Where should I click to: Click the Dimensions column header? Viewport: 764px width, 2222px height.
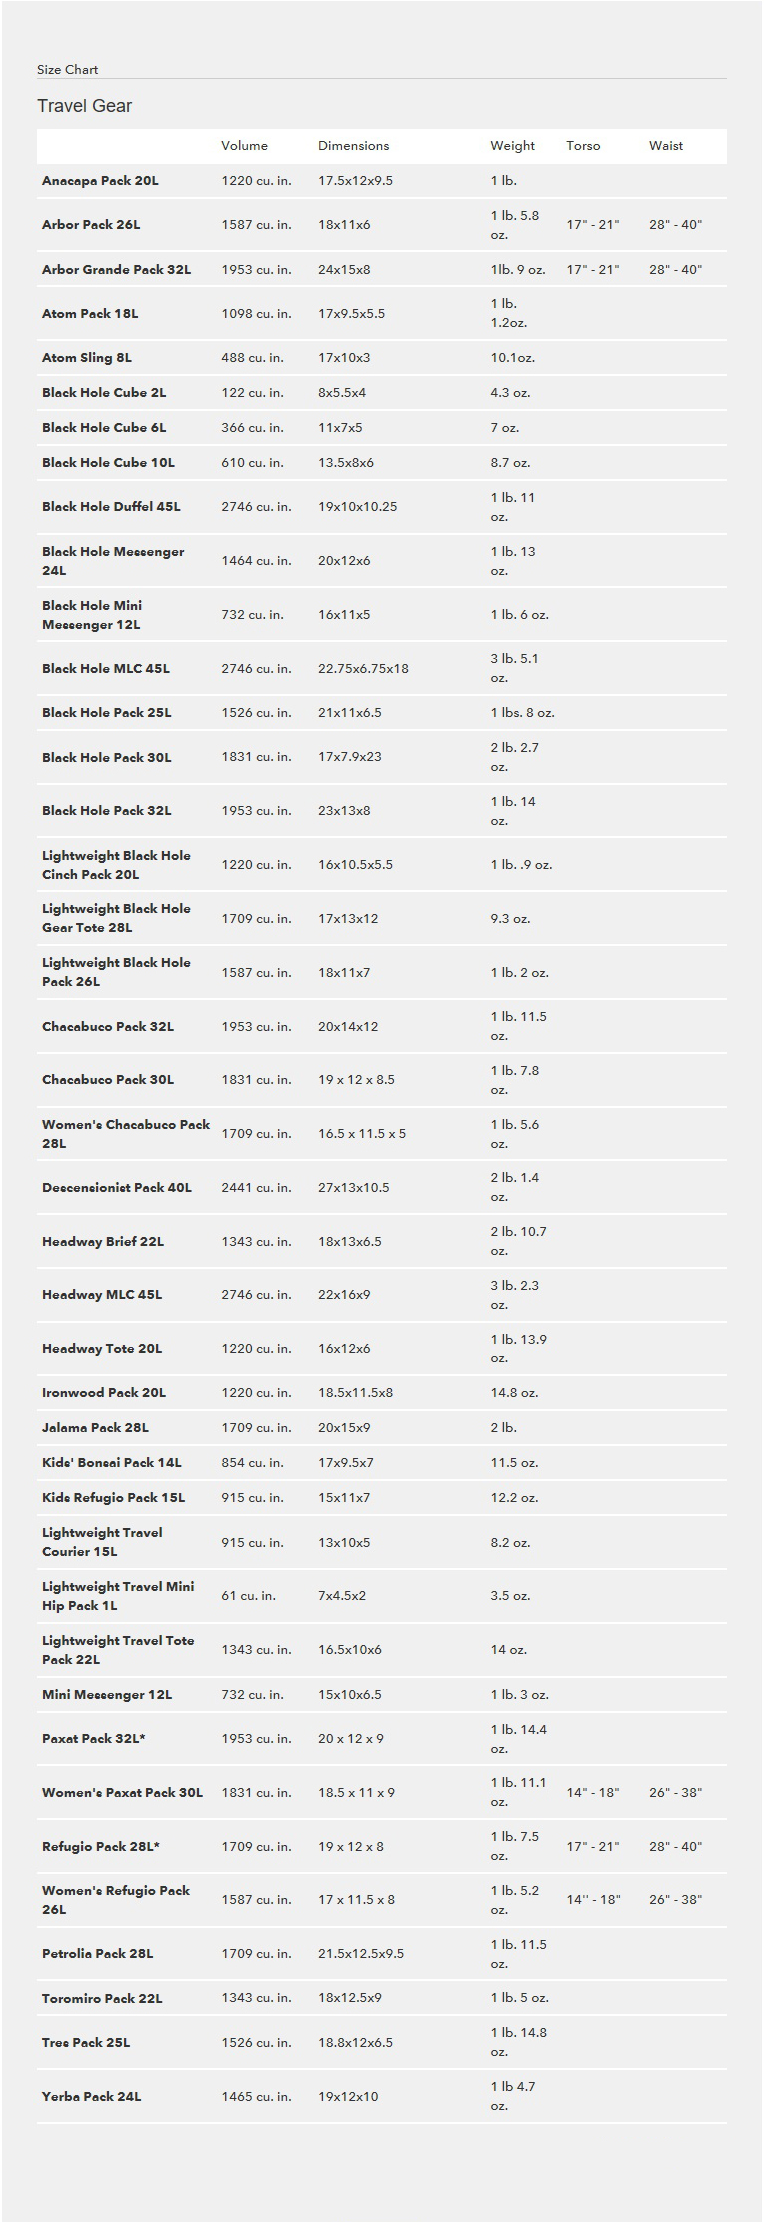click(x=353, y=146)
